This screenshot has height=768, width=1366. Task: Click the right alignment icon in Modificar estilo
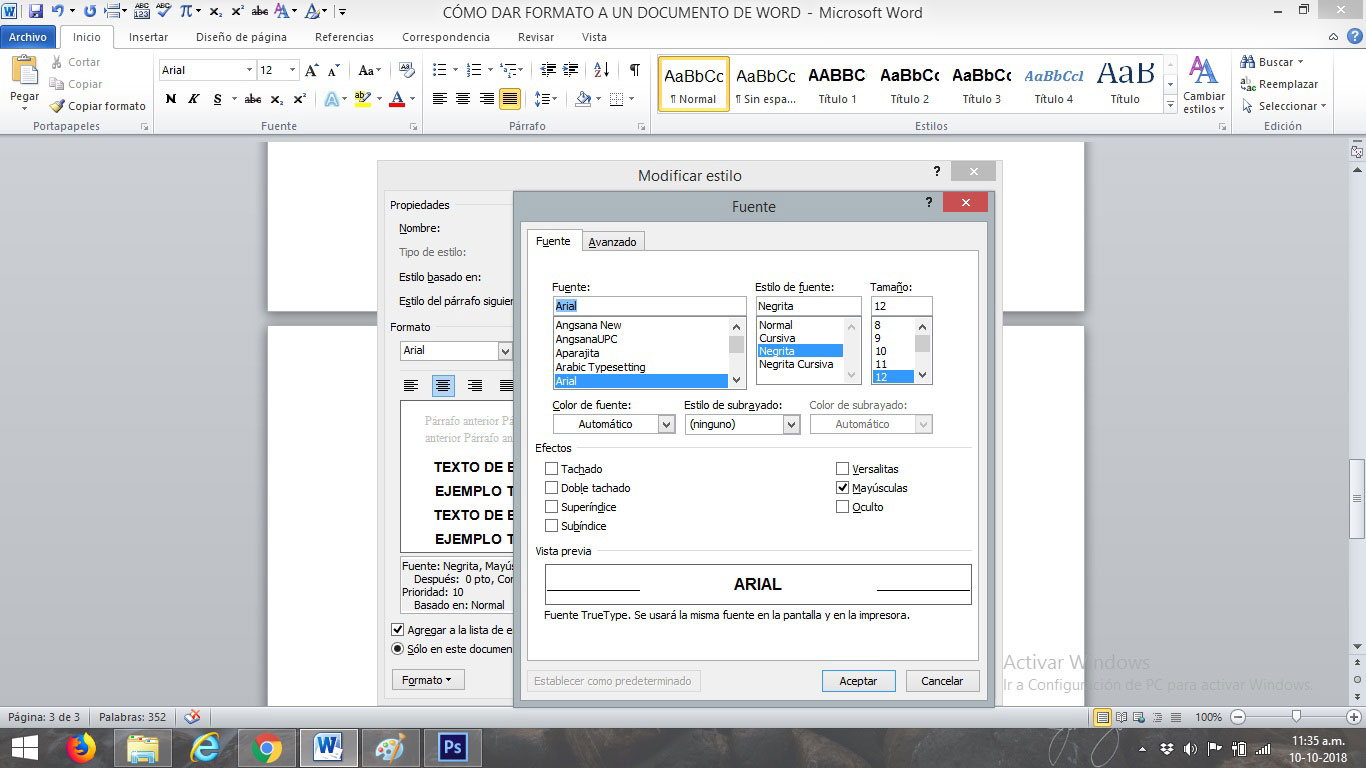pyautogui.click(x=475, y=386)
